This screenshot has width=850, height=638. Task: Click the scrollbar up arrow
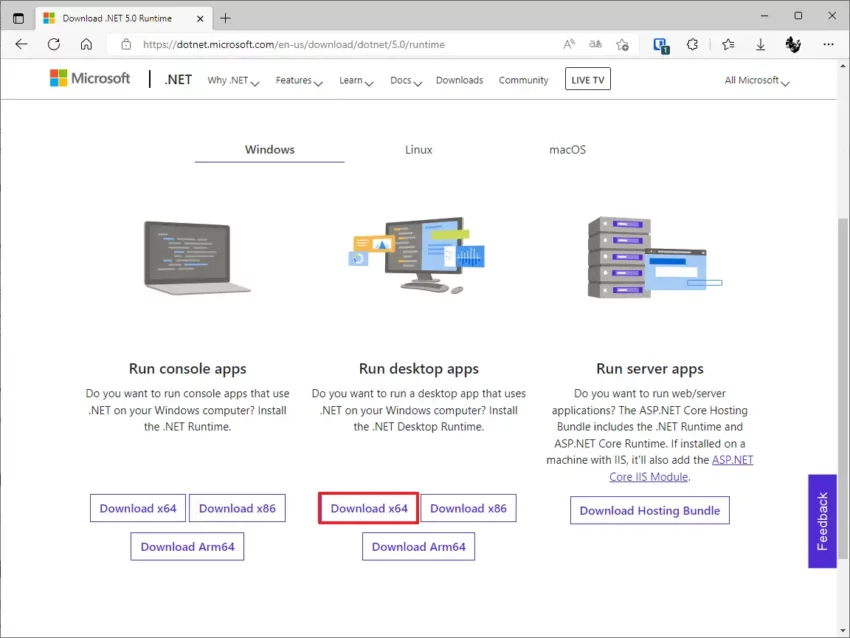[x=842, y=66]
